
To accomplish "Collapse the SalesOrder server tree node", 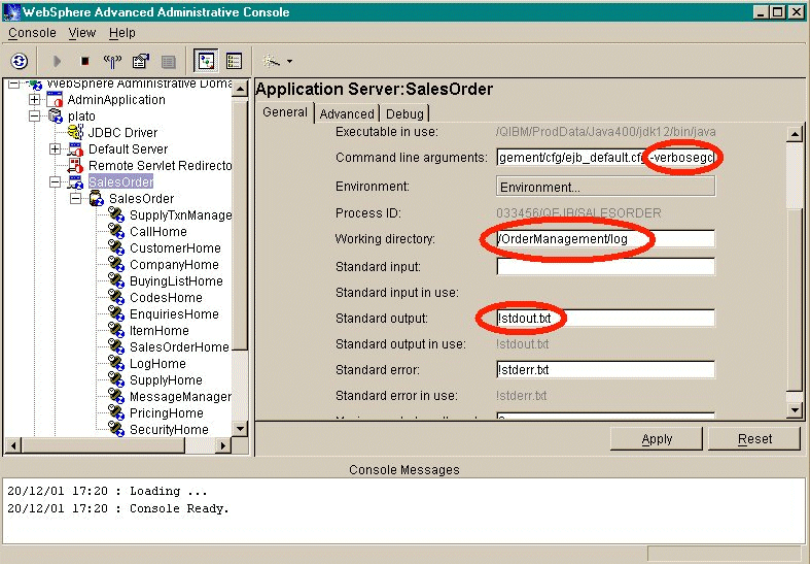I will point(55,182).
